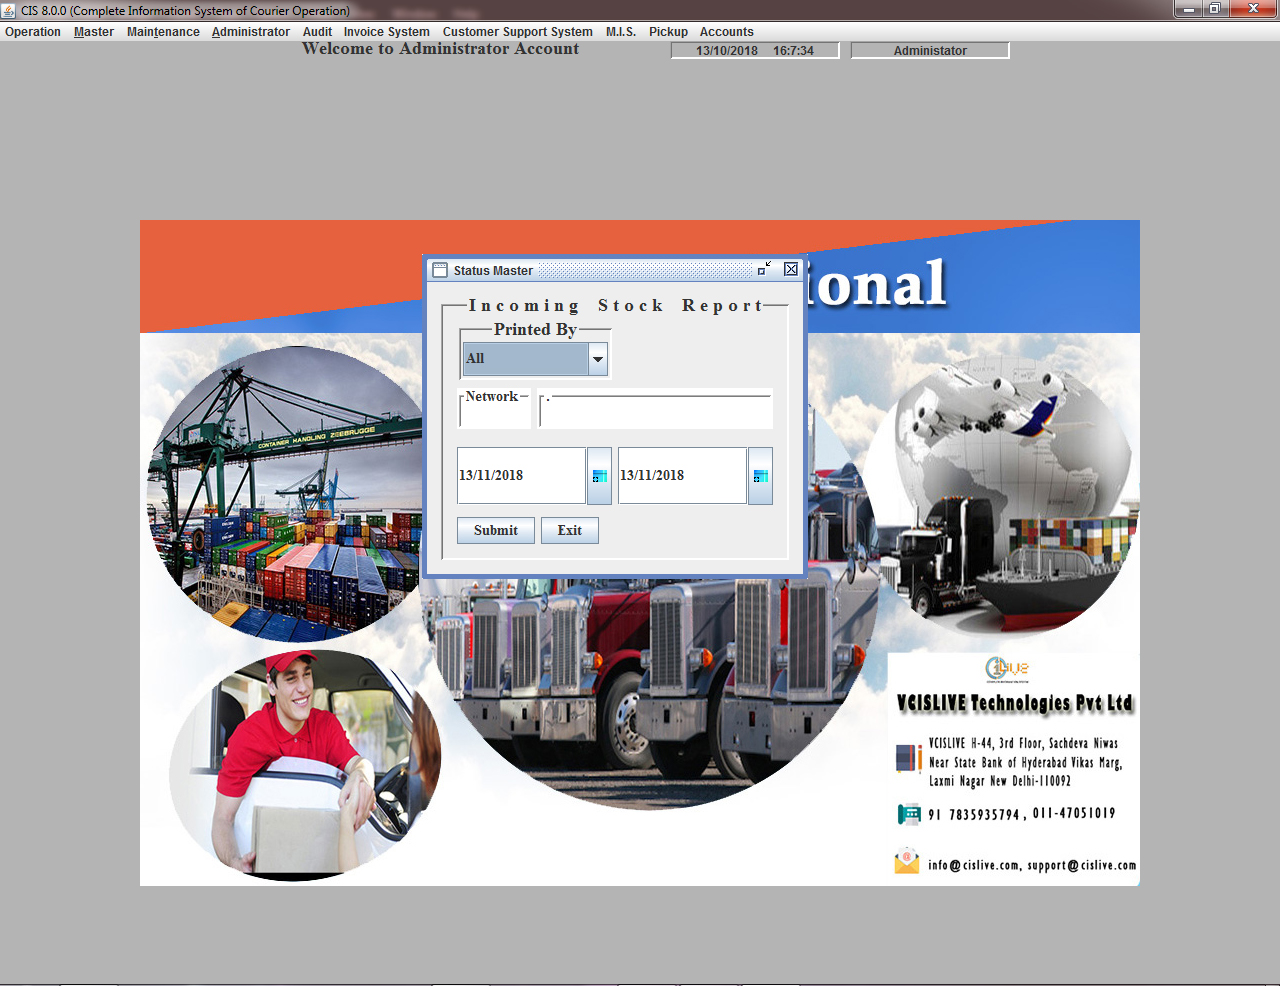The height and width of the screenshot is (986, 1280).
Task: Click 'VCISLIVE Technologies Pvt Ltd' heading
Action: coord(1014,704)
